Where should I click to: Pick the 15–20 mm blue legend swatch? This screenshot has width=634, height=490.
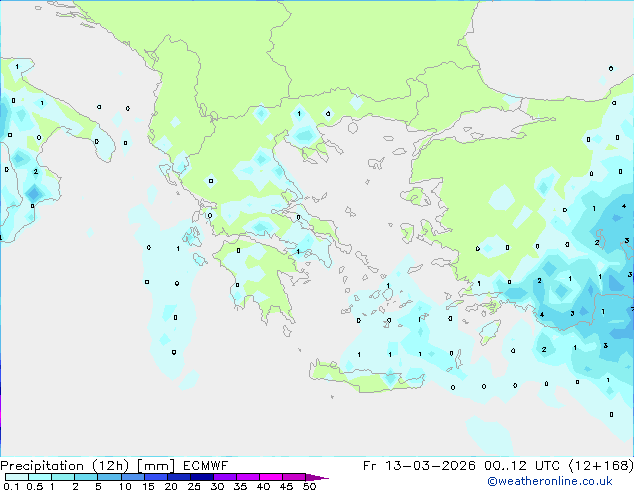156,477
